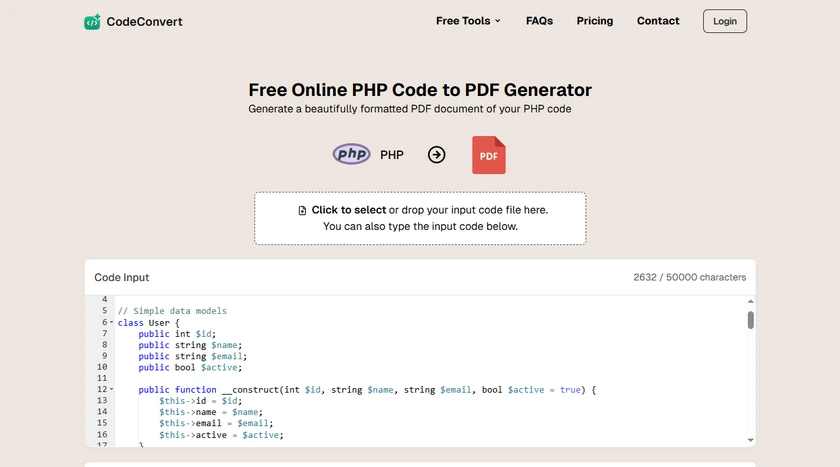Click the red PDF file icon

tap(489, 155)
